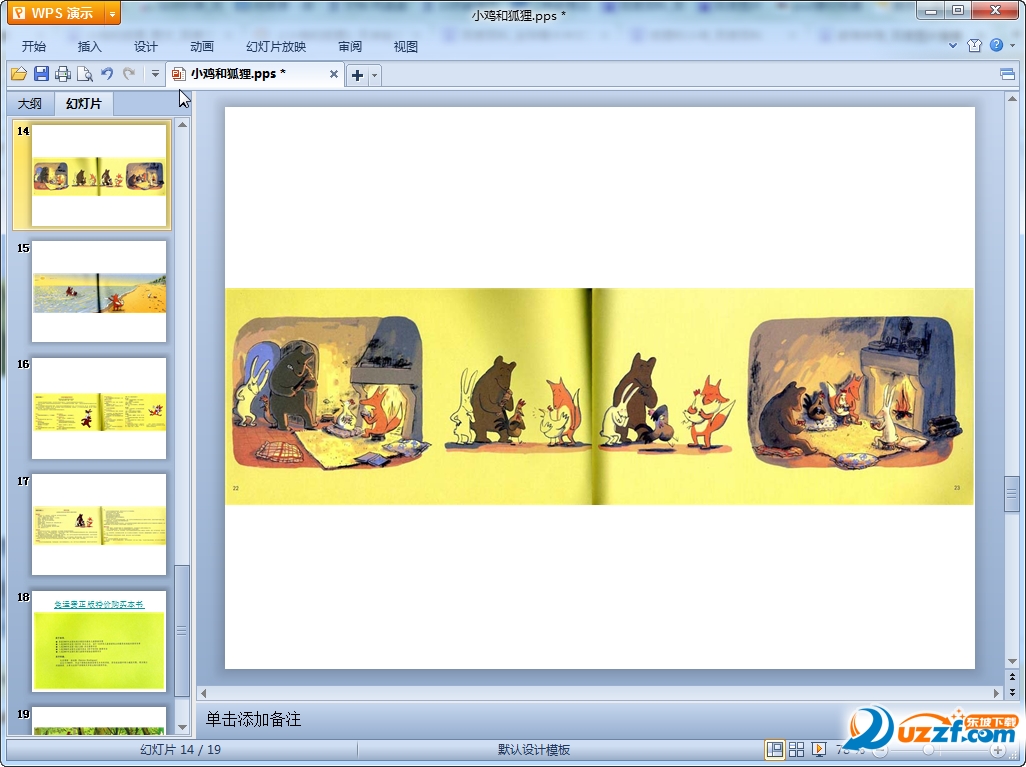Open the 开始 ribbon tab
Image resolution: width=1026 pixels, height=767 pixels.
[x=33, y=46]
